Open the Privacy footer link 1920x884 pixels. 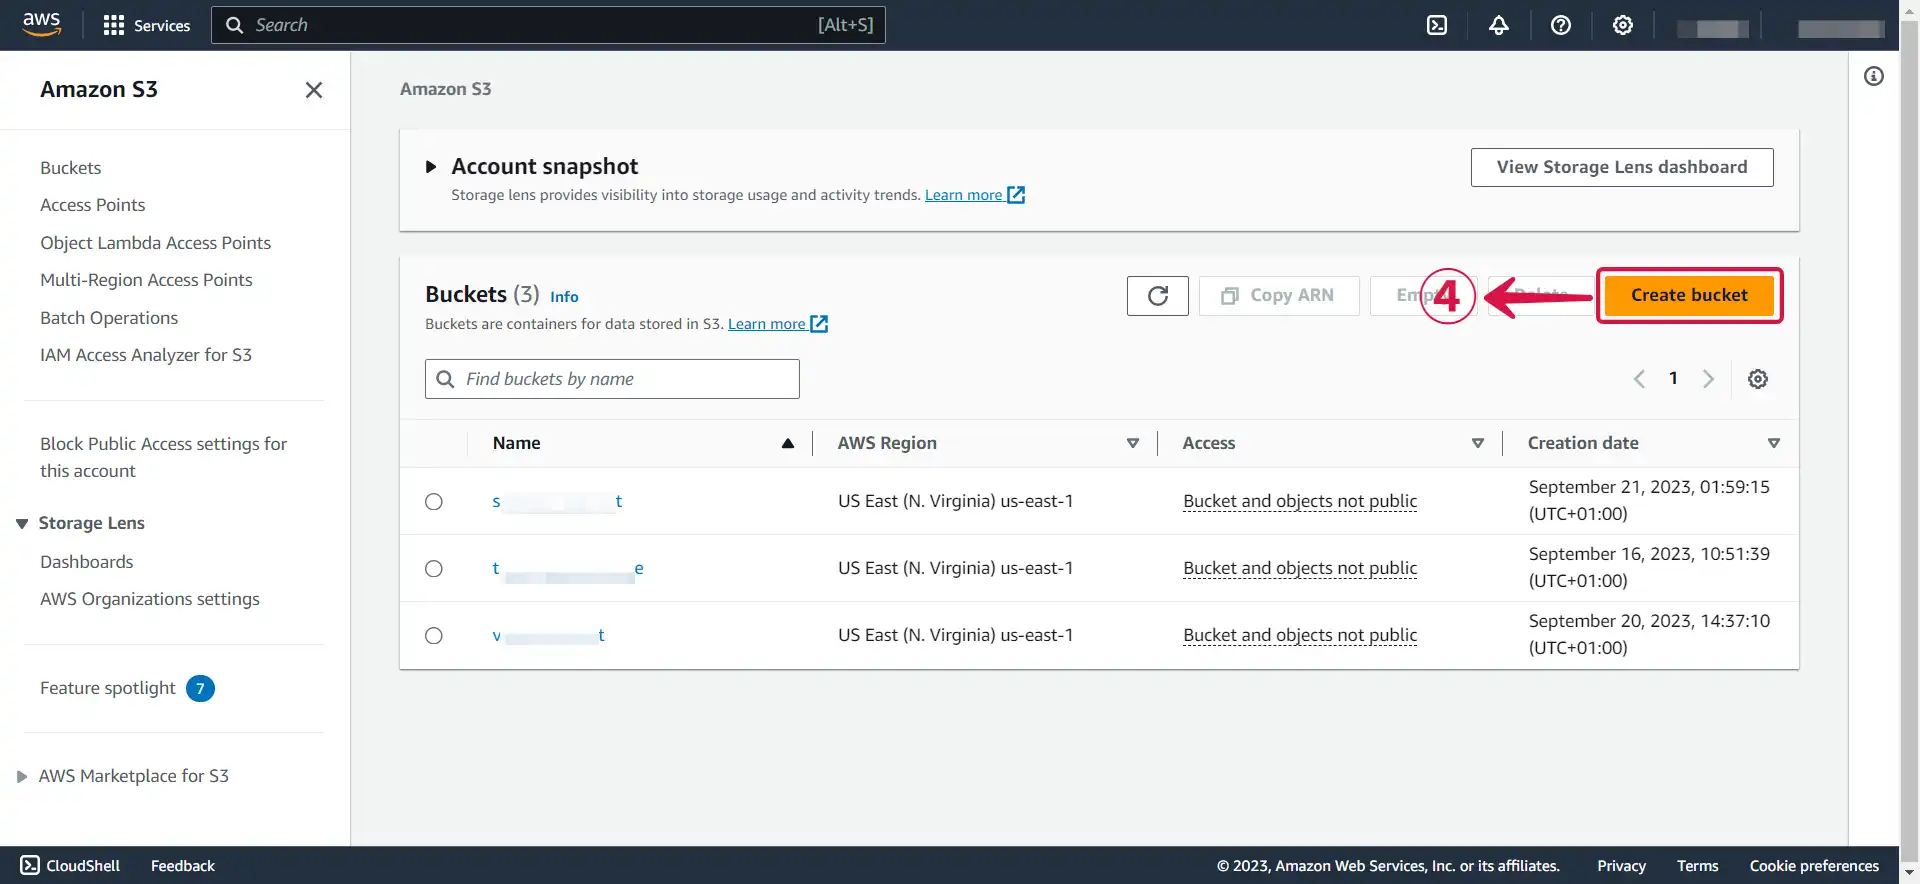coord(1621,866)
